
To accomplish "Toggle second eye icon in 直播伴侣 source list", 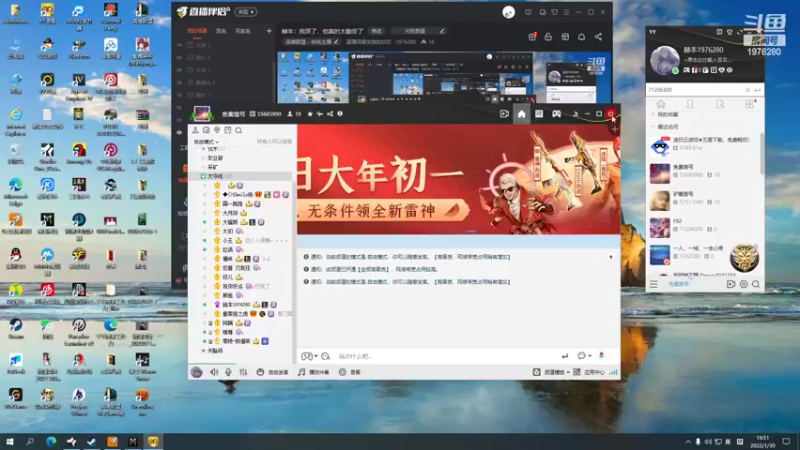I will pos(179,57).
